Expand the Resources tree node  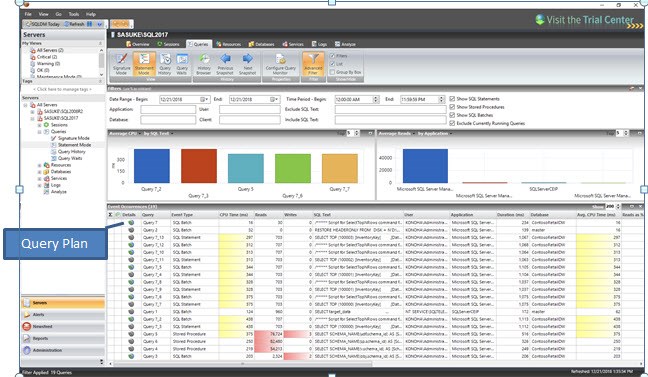click(x=40, y=165)
